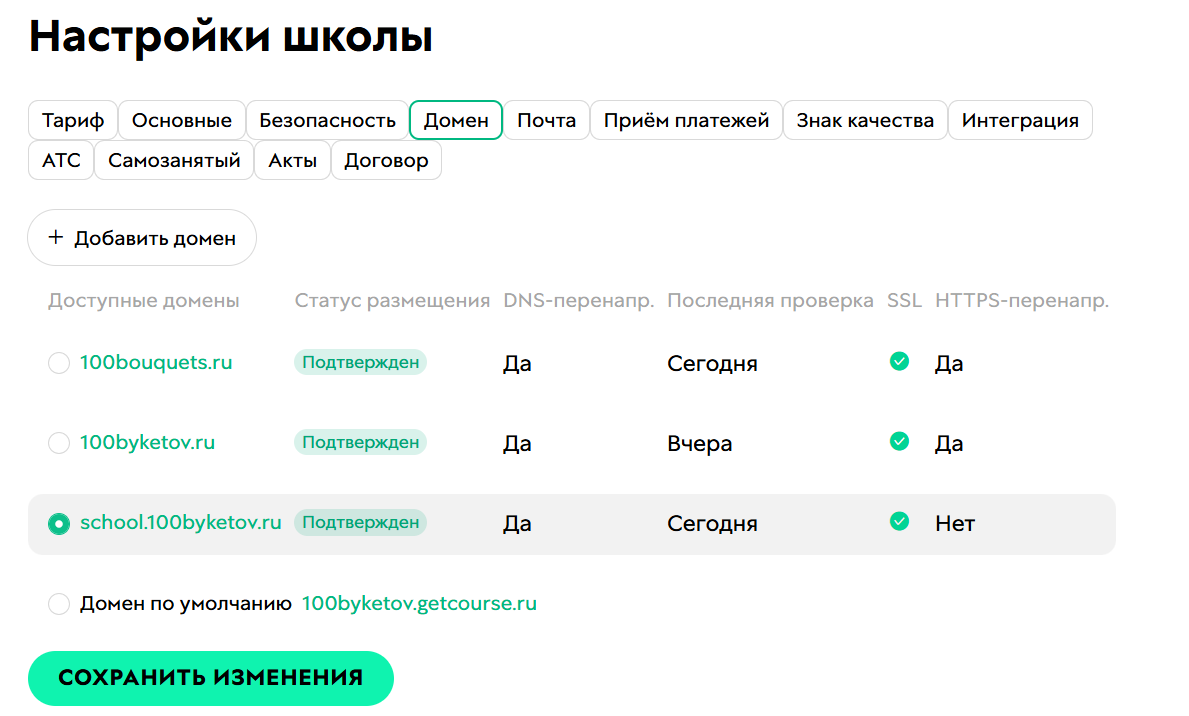Select the 100bouquets.ru radio button

click(x=59, y=363)
